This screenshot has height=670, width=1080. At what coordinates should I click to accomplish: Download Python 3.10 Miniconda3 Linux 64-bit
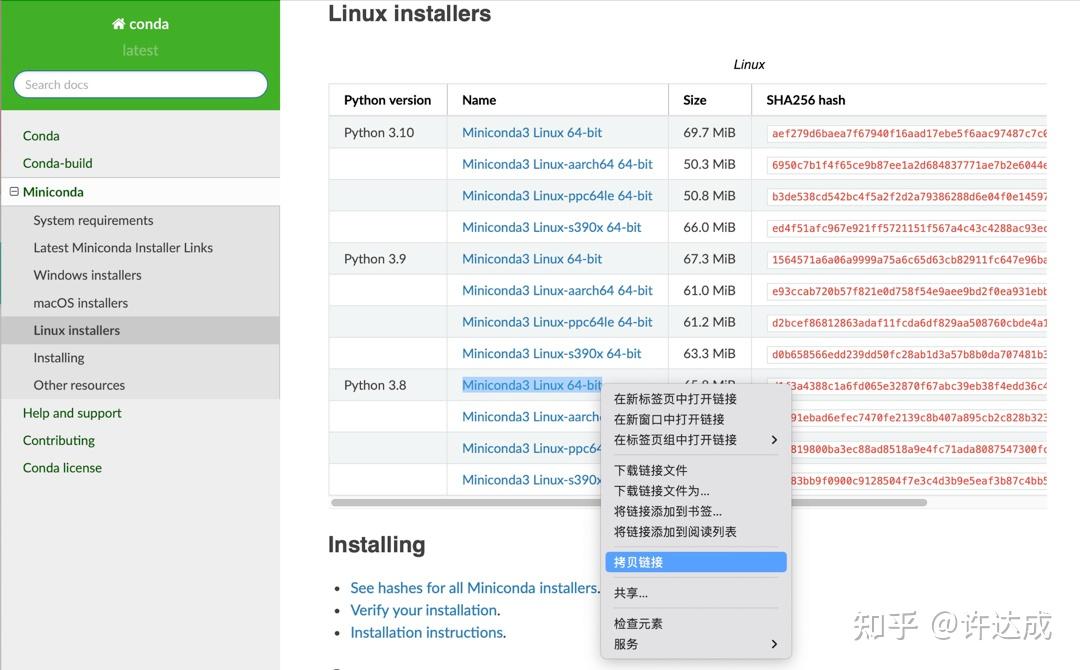(x=532, y=133)
